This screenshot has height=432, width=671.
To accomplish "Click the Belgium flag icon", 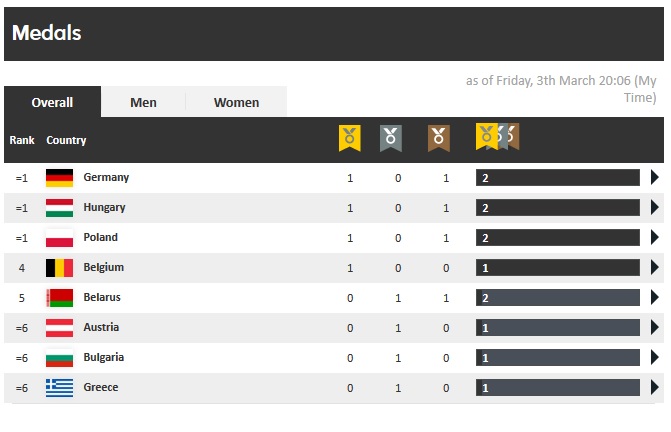I will pyautogui.click(x=59, y=268).
